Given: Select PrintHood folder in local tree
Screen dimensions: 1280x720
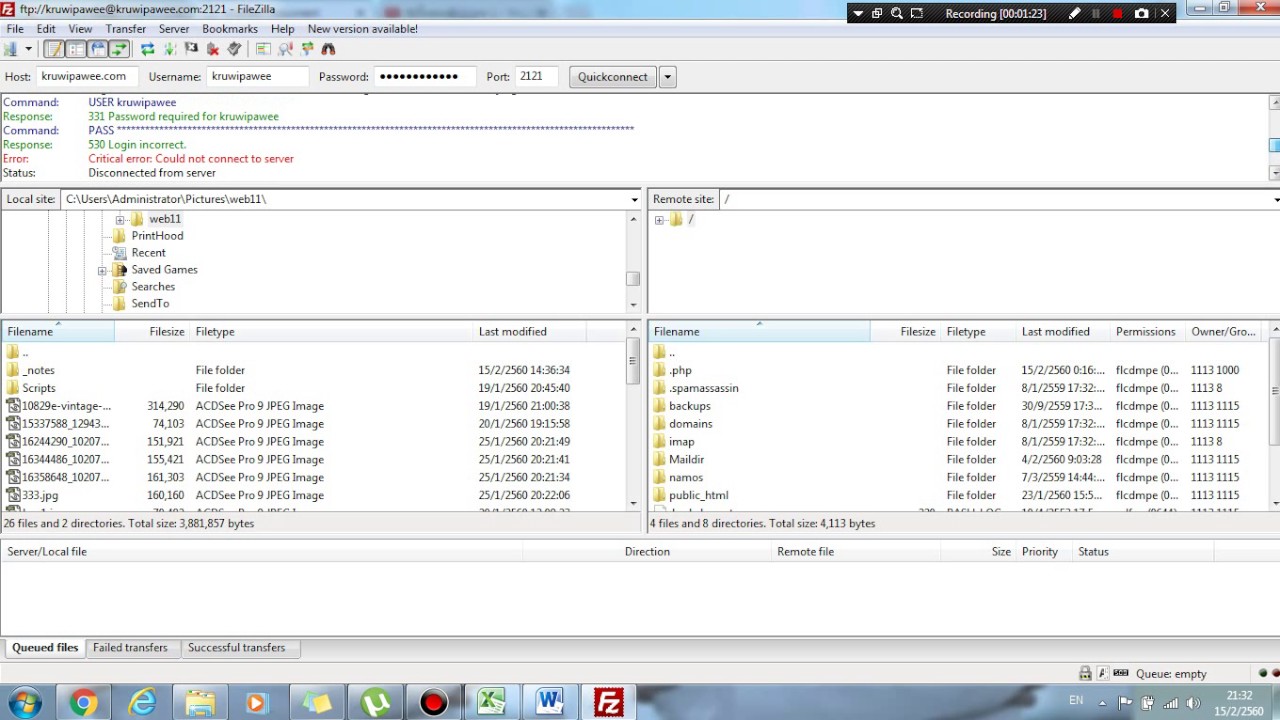Looking at the screenshot, I should 157,236.
